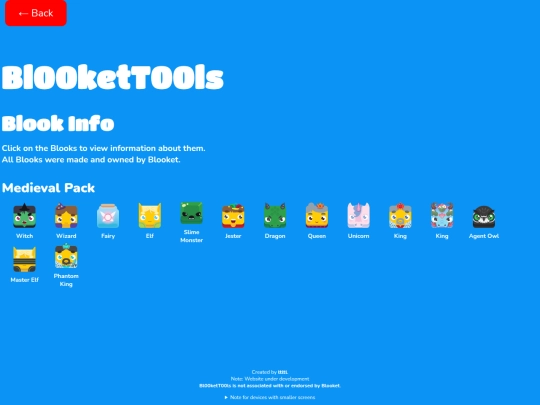View the Master Elf blook info
Screen dimensions: 540x405
coord(24,259)
